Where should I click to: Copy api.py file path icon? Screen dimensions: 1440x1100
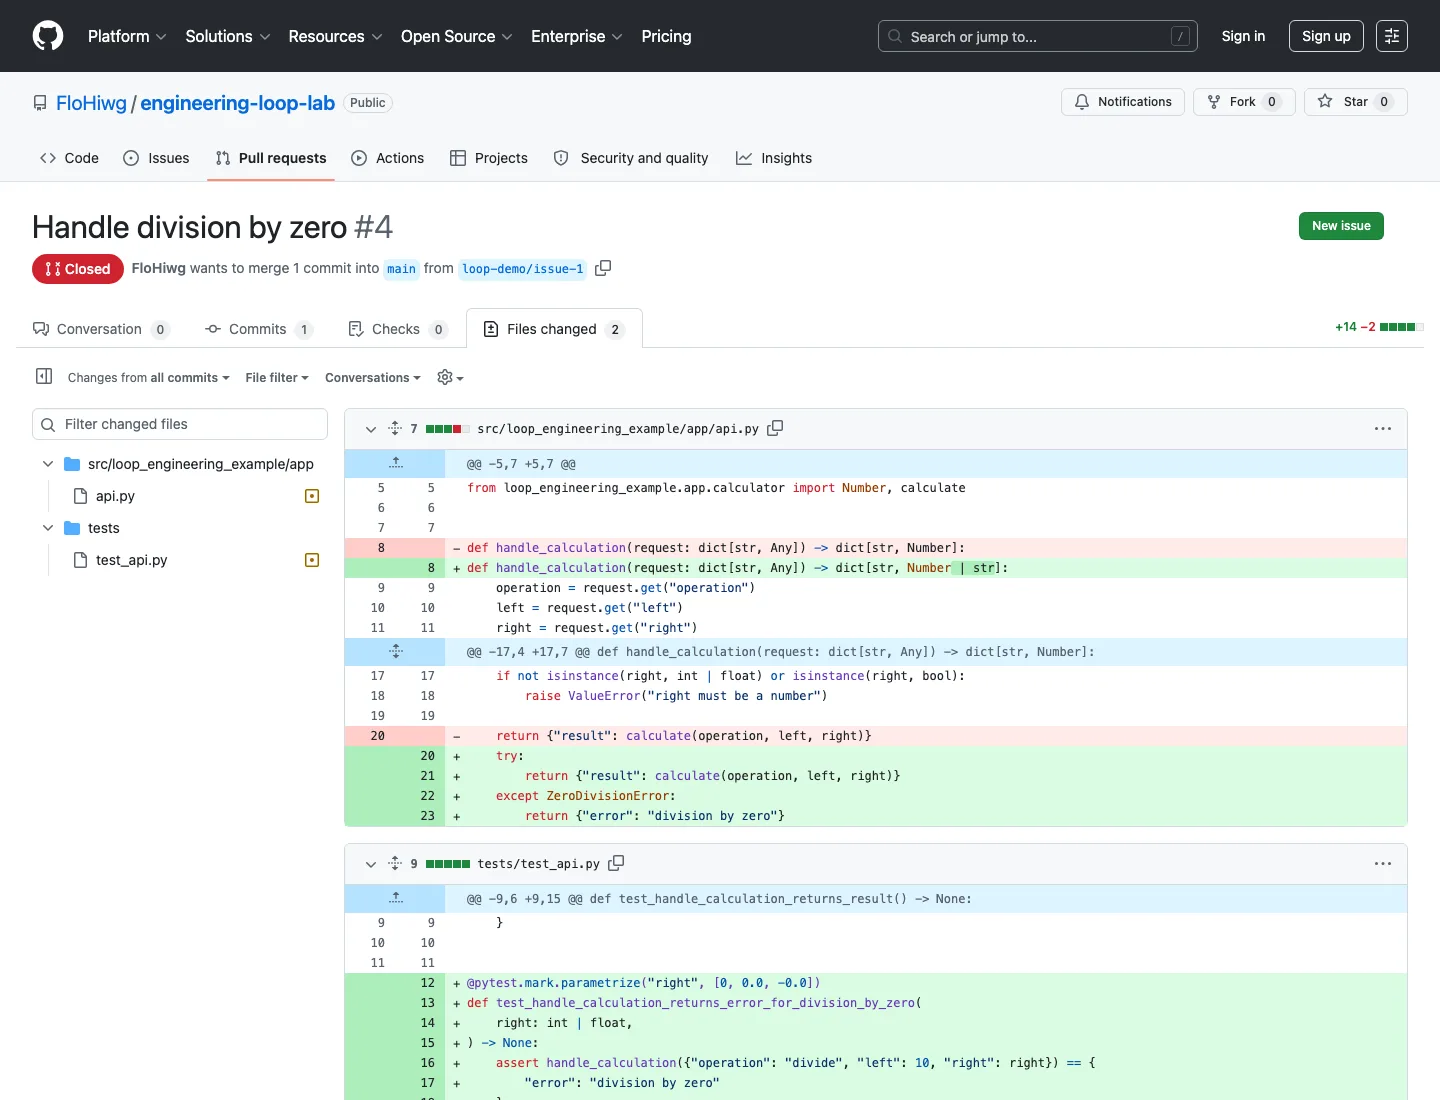tap(775, 428)
